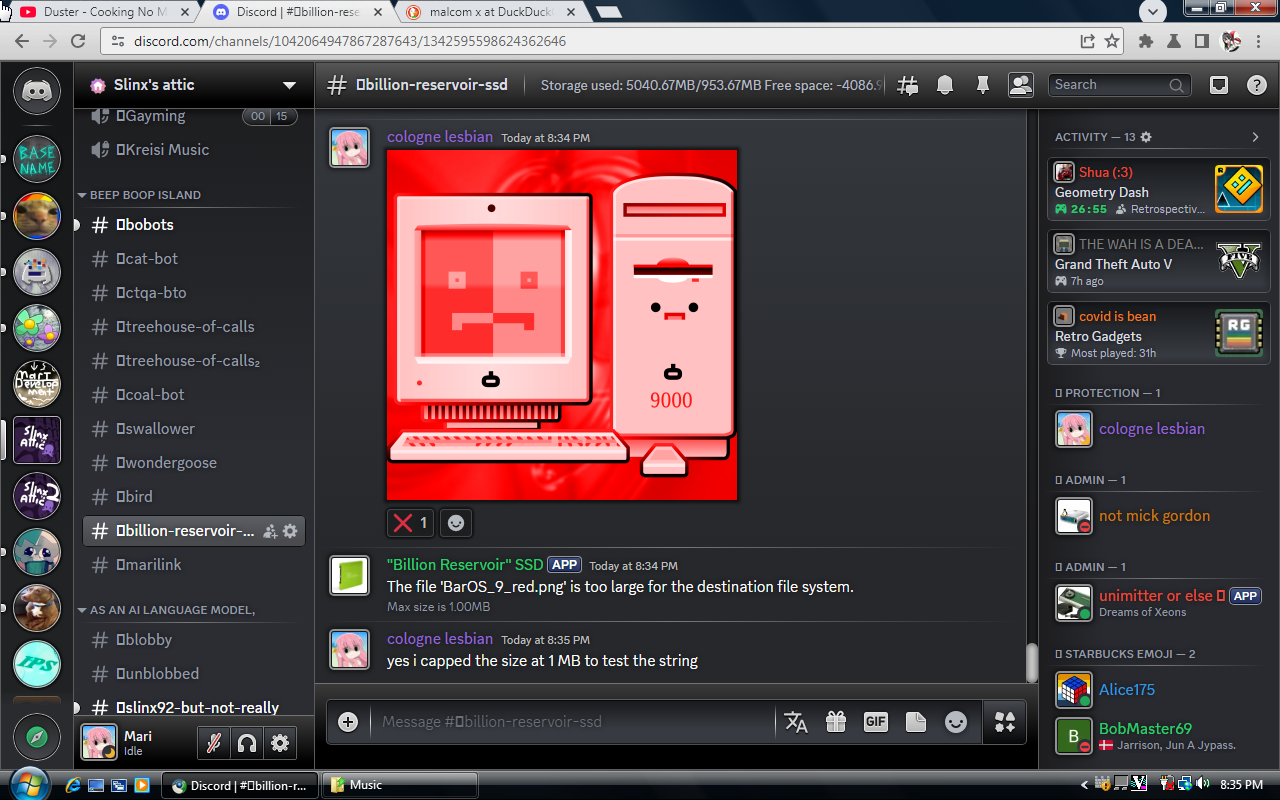
Task: Toggle deafen with headphones button
Action: pos(246,743)
